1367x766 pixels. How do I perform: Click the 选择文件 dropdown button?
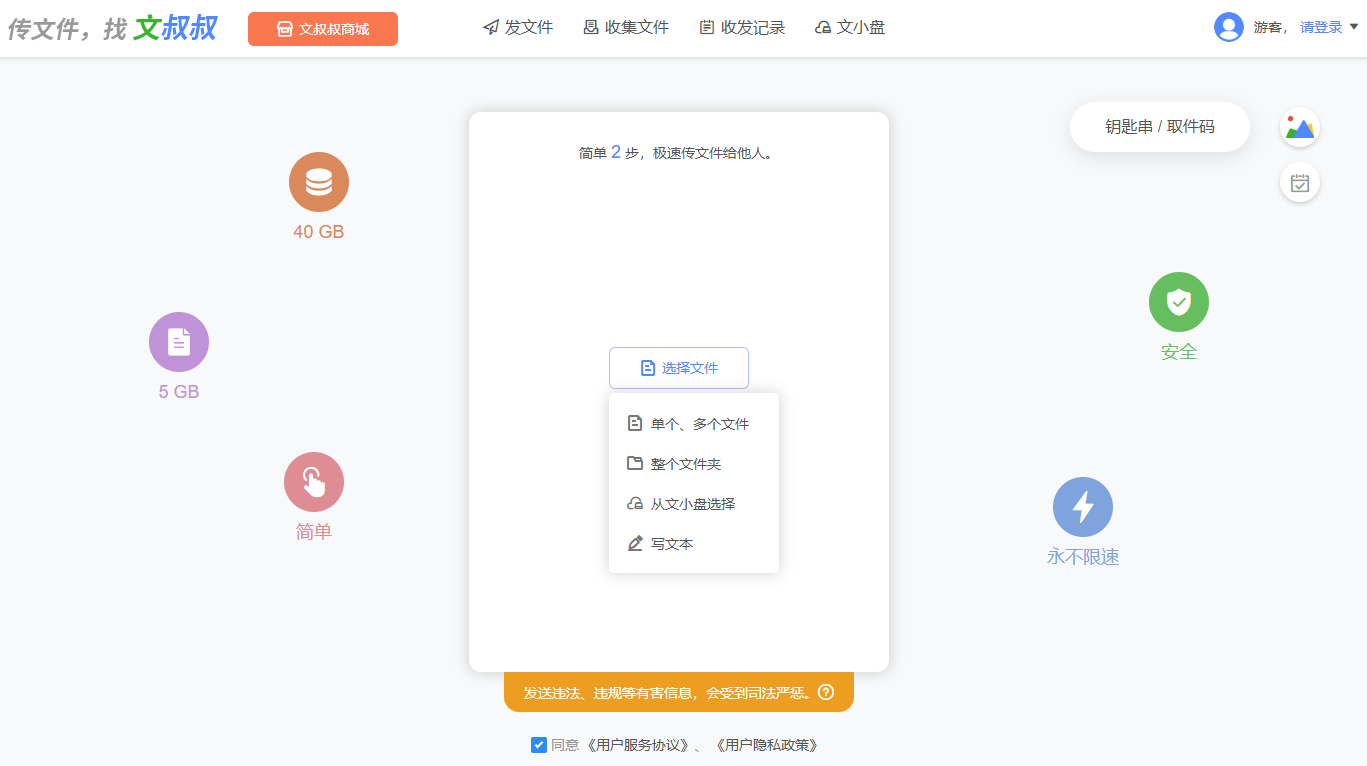[x=679, y=368]
